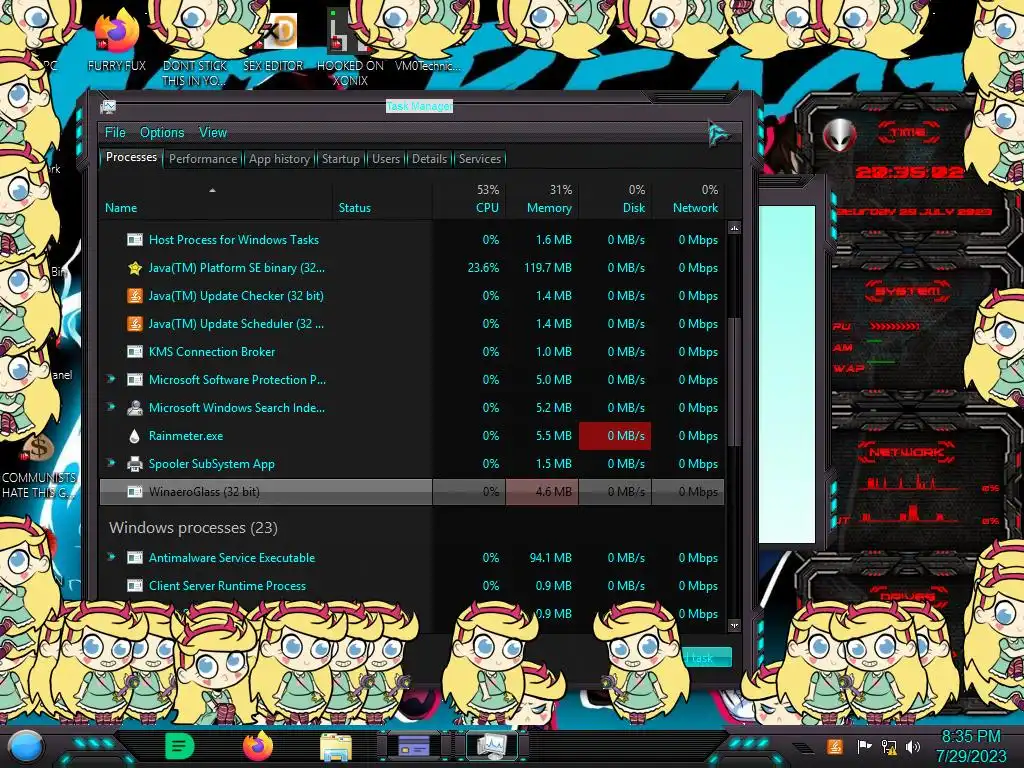
Task: Click the scrollbar down arrow
Action: [734, 626]
